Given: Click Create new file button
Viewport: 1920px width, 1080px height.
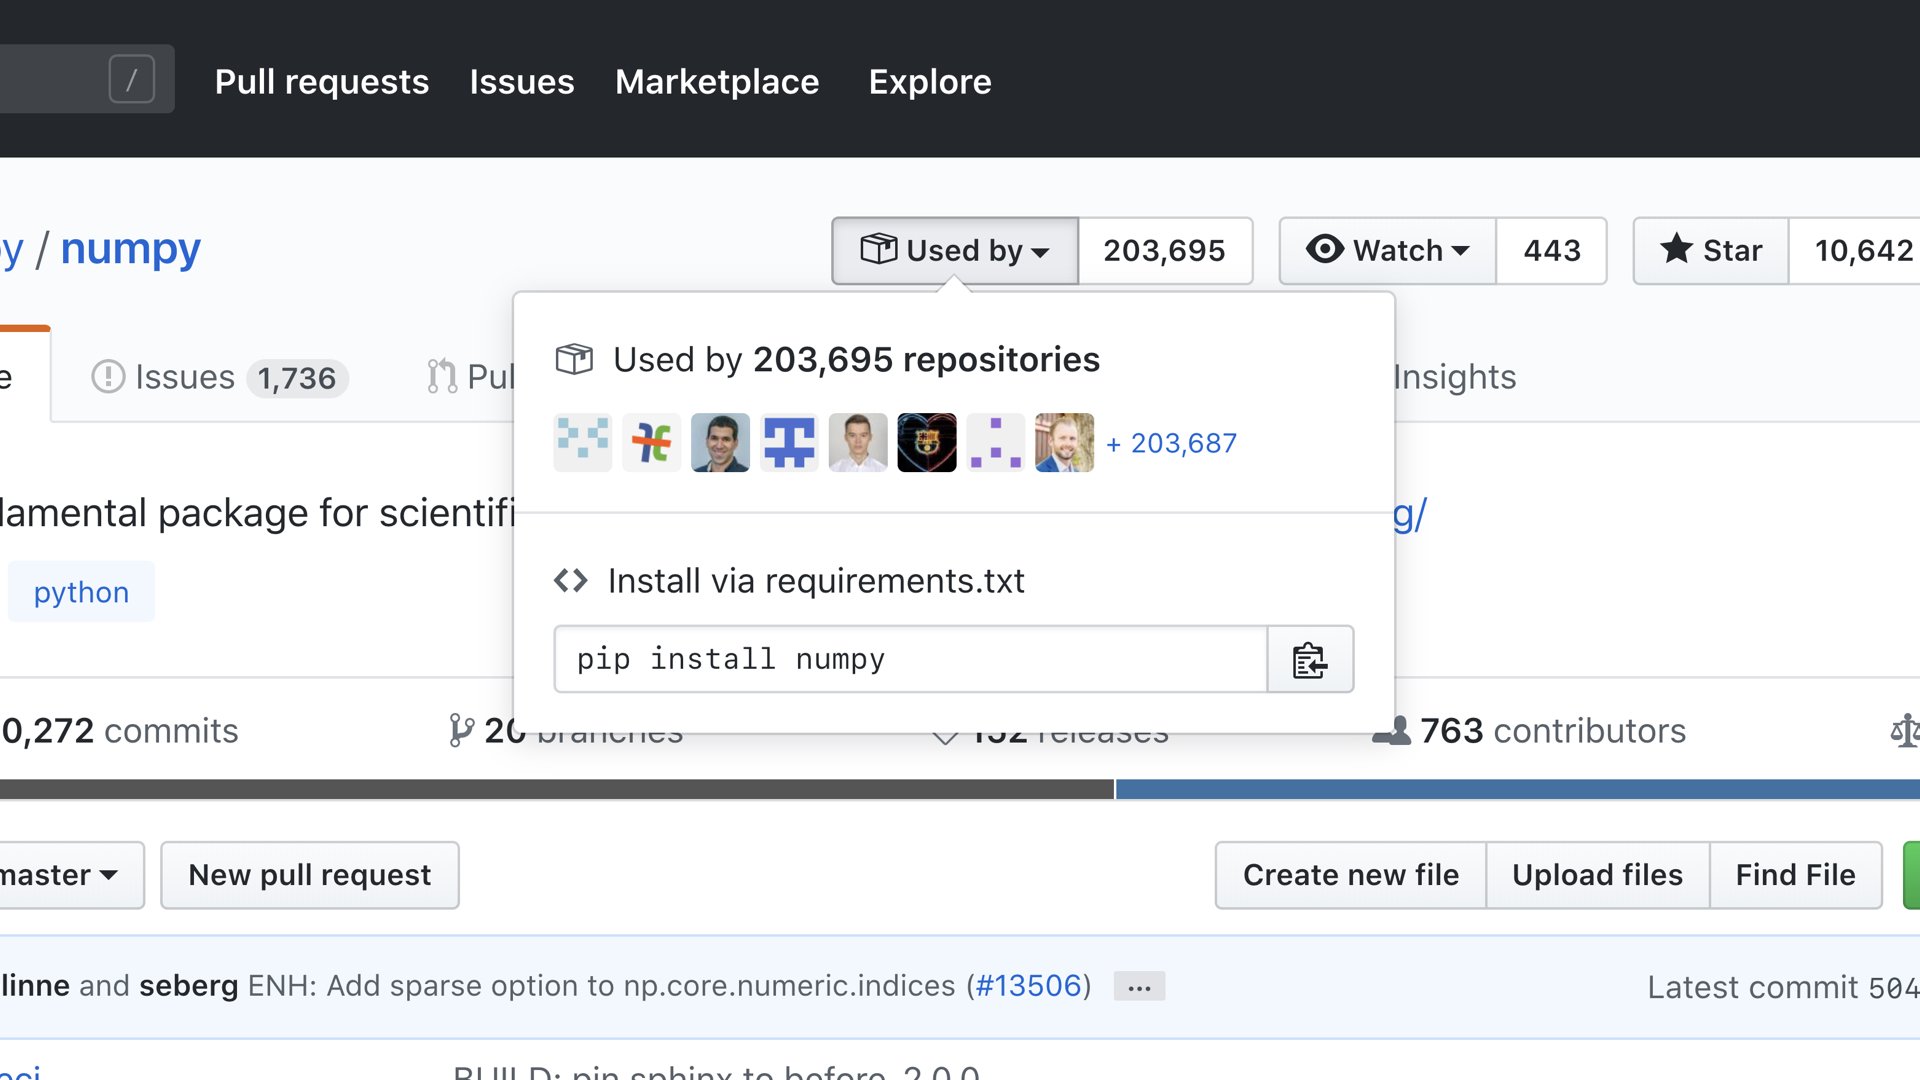Looking at the screenshot, I should pos(1351,875).
